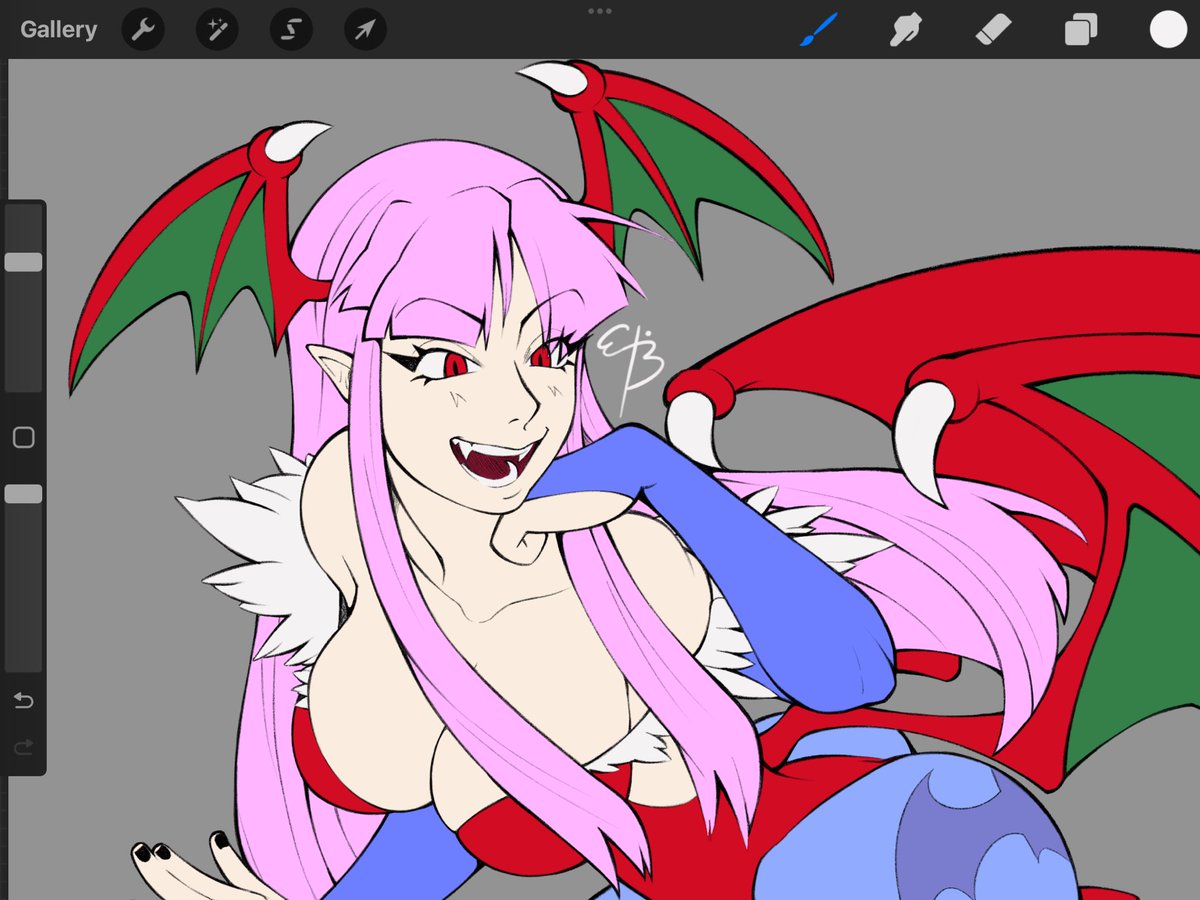Open the white active color picker
The width and height of the screenshot is (1200, 900).
[x=1168, y=30]
